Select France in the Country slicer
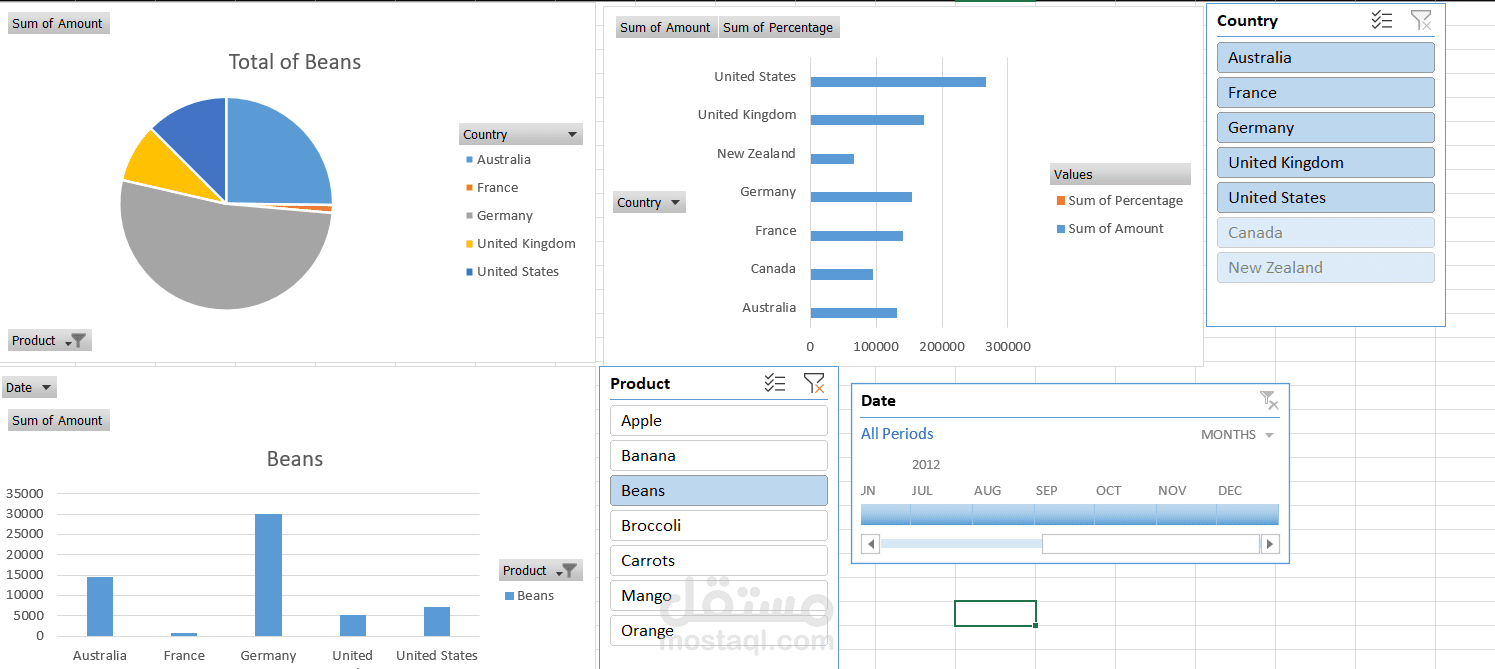Viewport: 1495px width, 669px height. tap(1325, 92)
